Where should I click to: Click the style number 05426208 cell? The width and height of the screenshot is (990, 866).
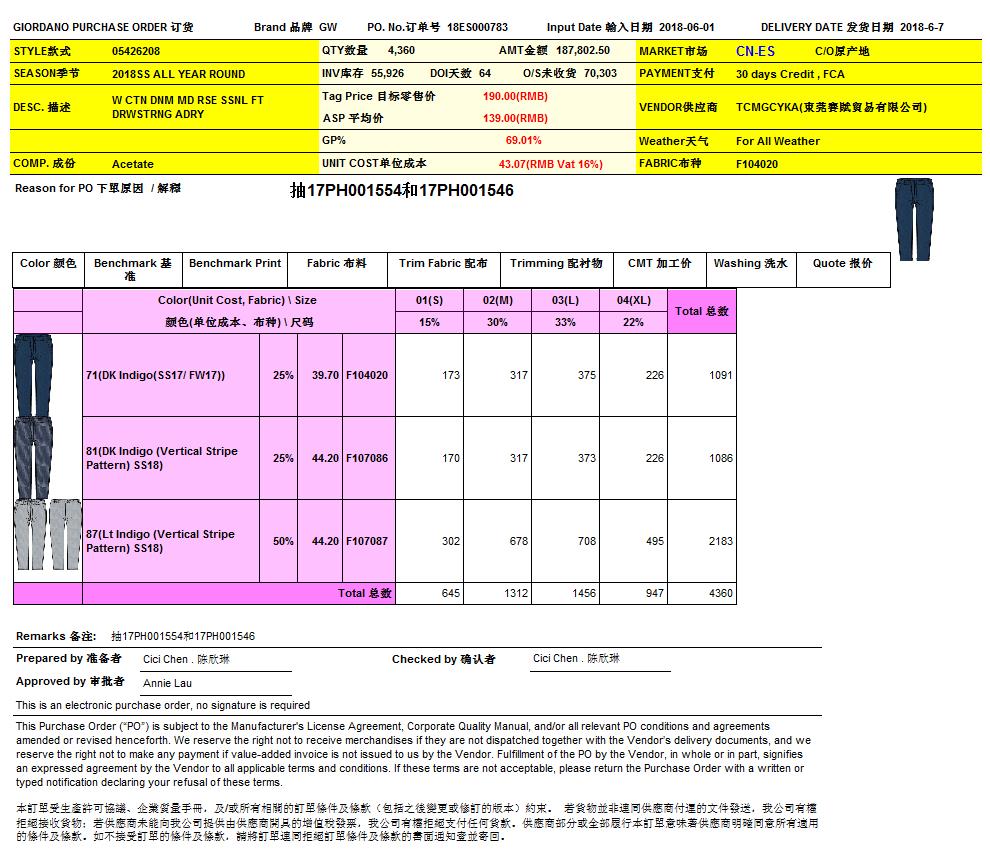(x=136, y=50)
